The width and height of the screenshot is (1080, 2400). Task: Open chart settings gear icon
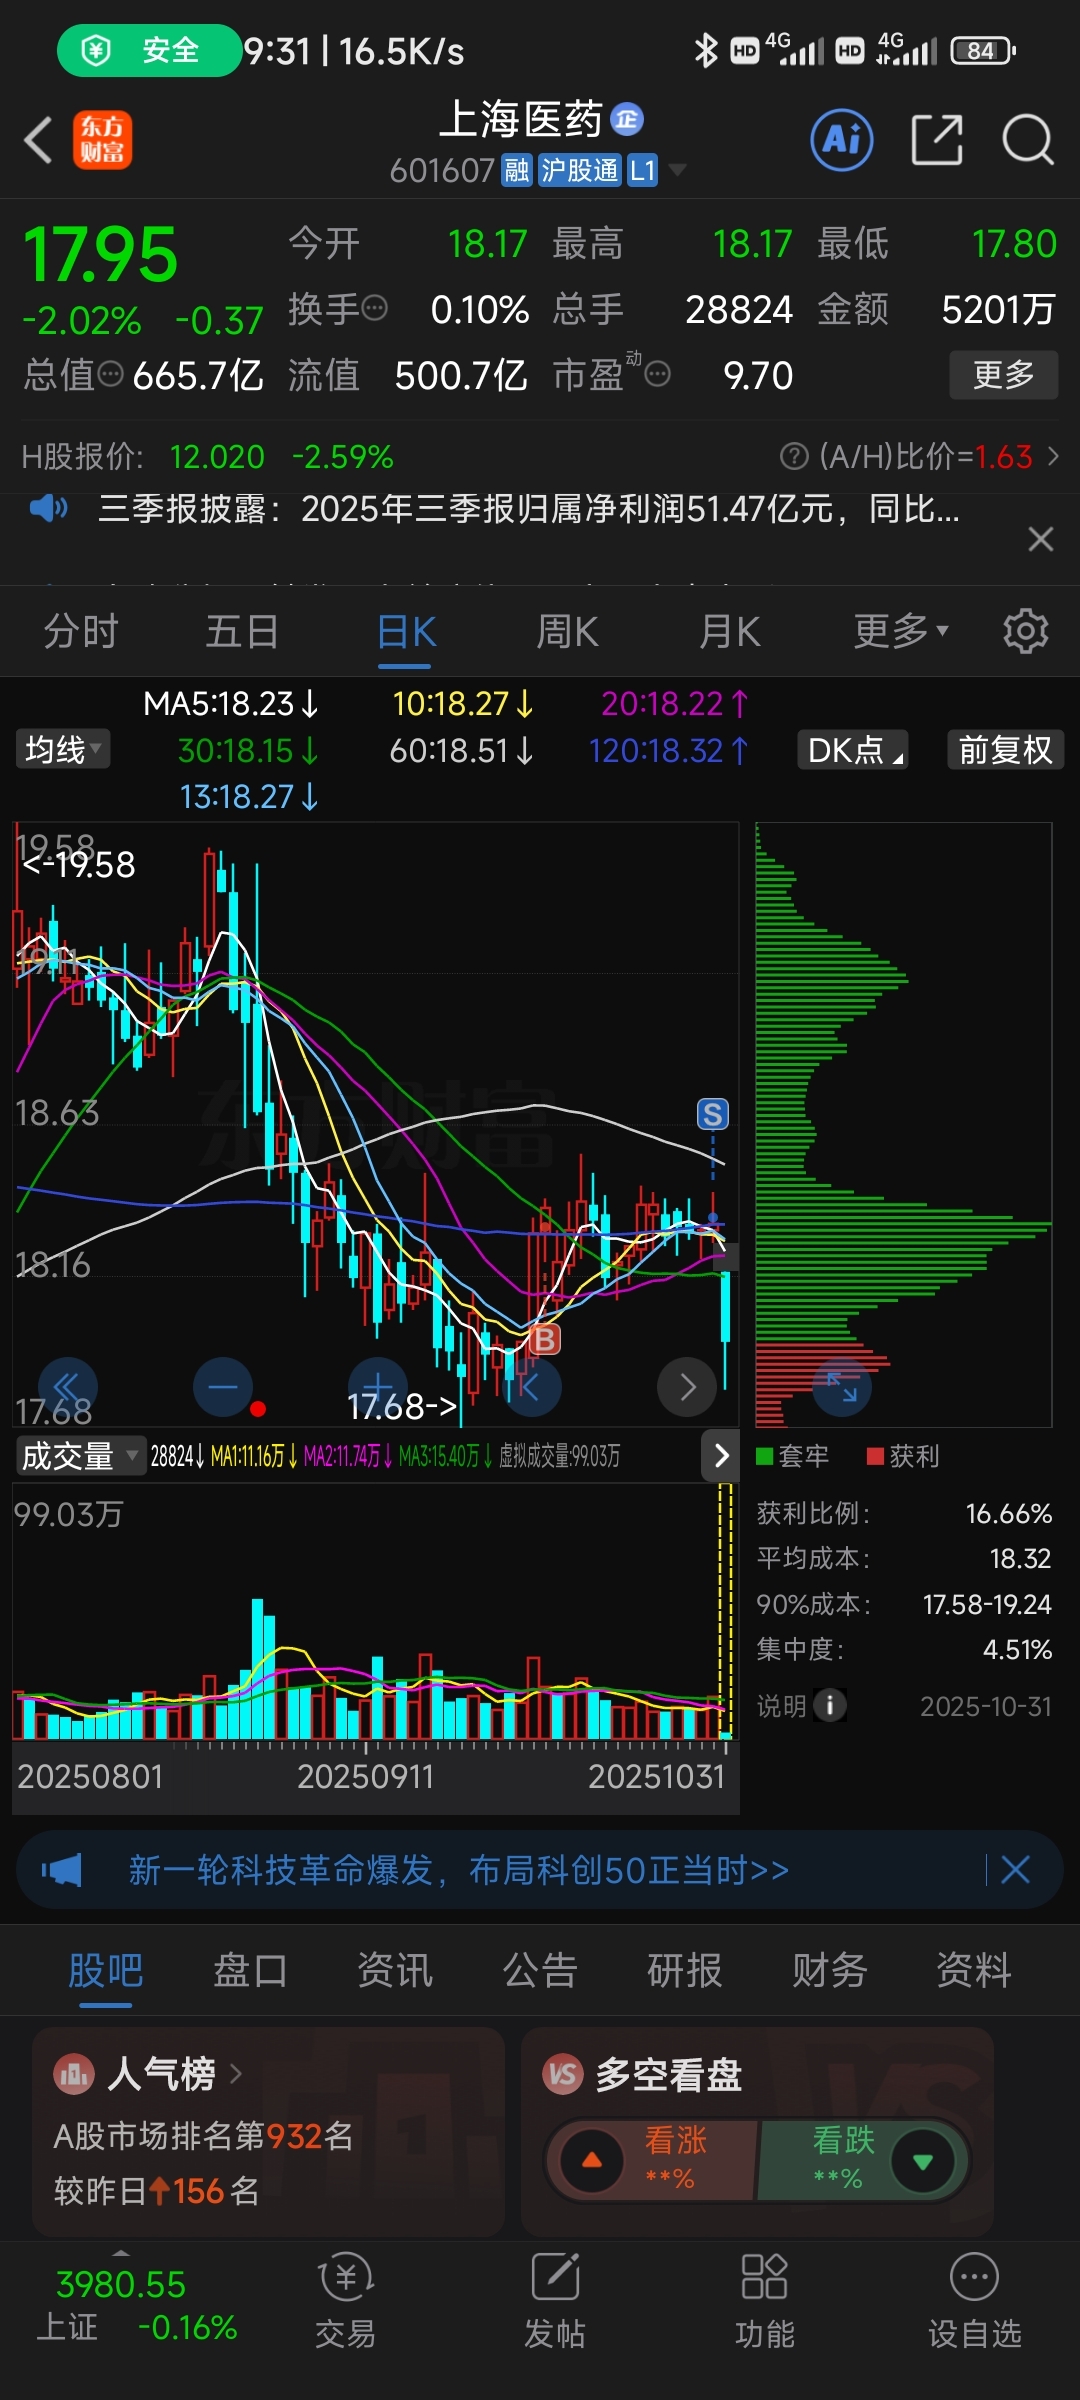(1025, 631)
